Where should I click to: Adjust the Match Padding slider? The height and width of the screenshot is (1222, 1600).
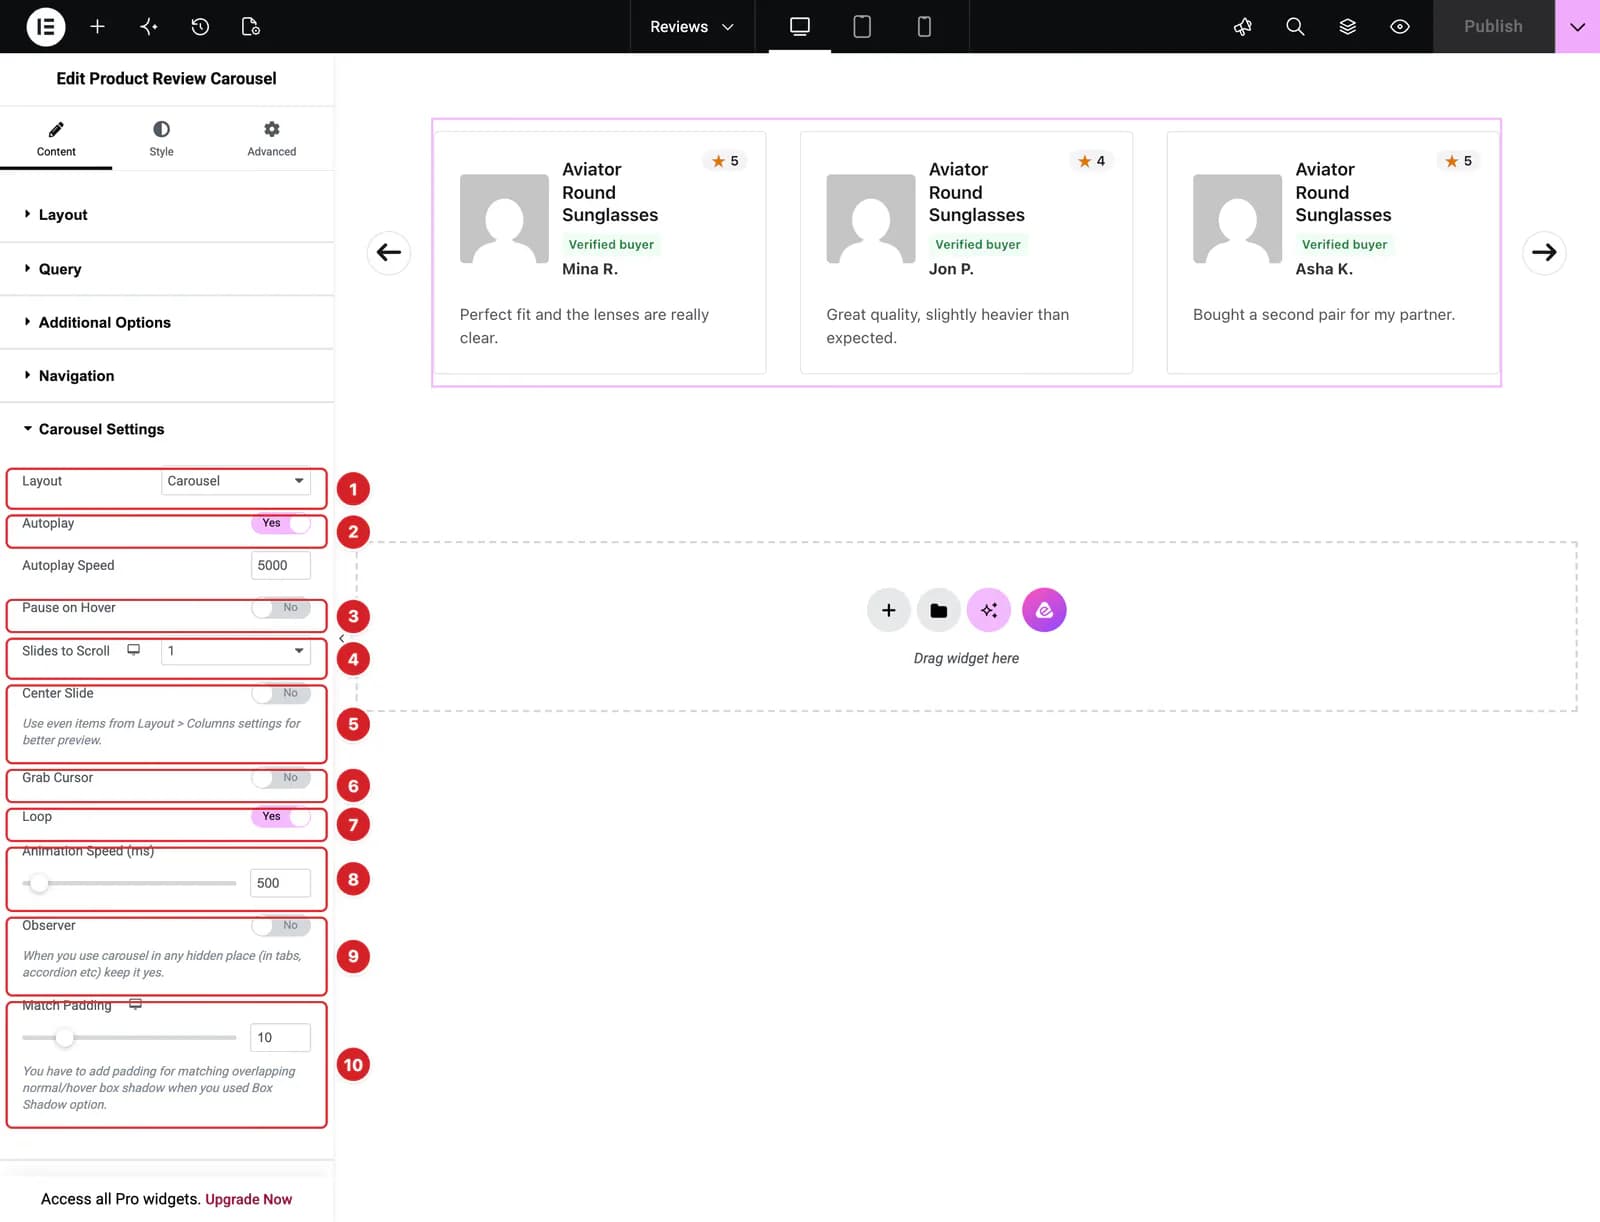pos(129,1038)
